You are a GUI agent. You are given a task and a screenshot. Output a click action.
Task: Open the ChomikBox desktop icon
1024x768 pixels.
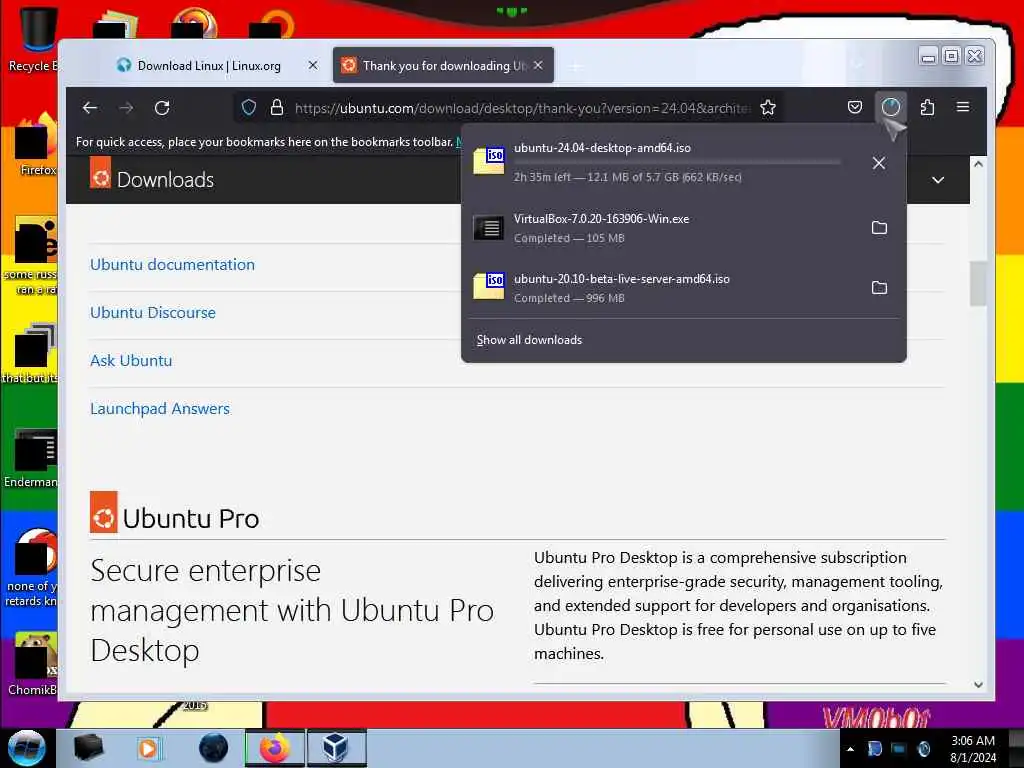point(34,664)
